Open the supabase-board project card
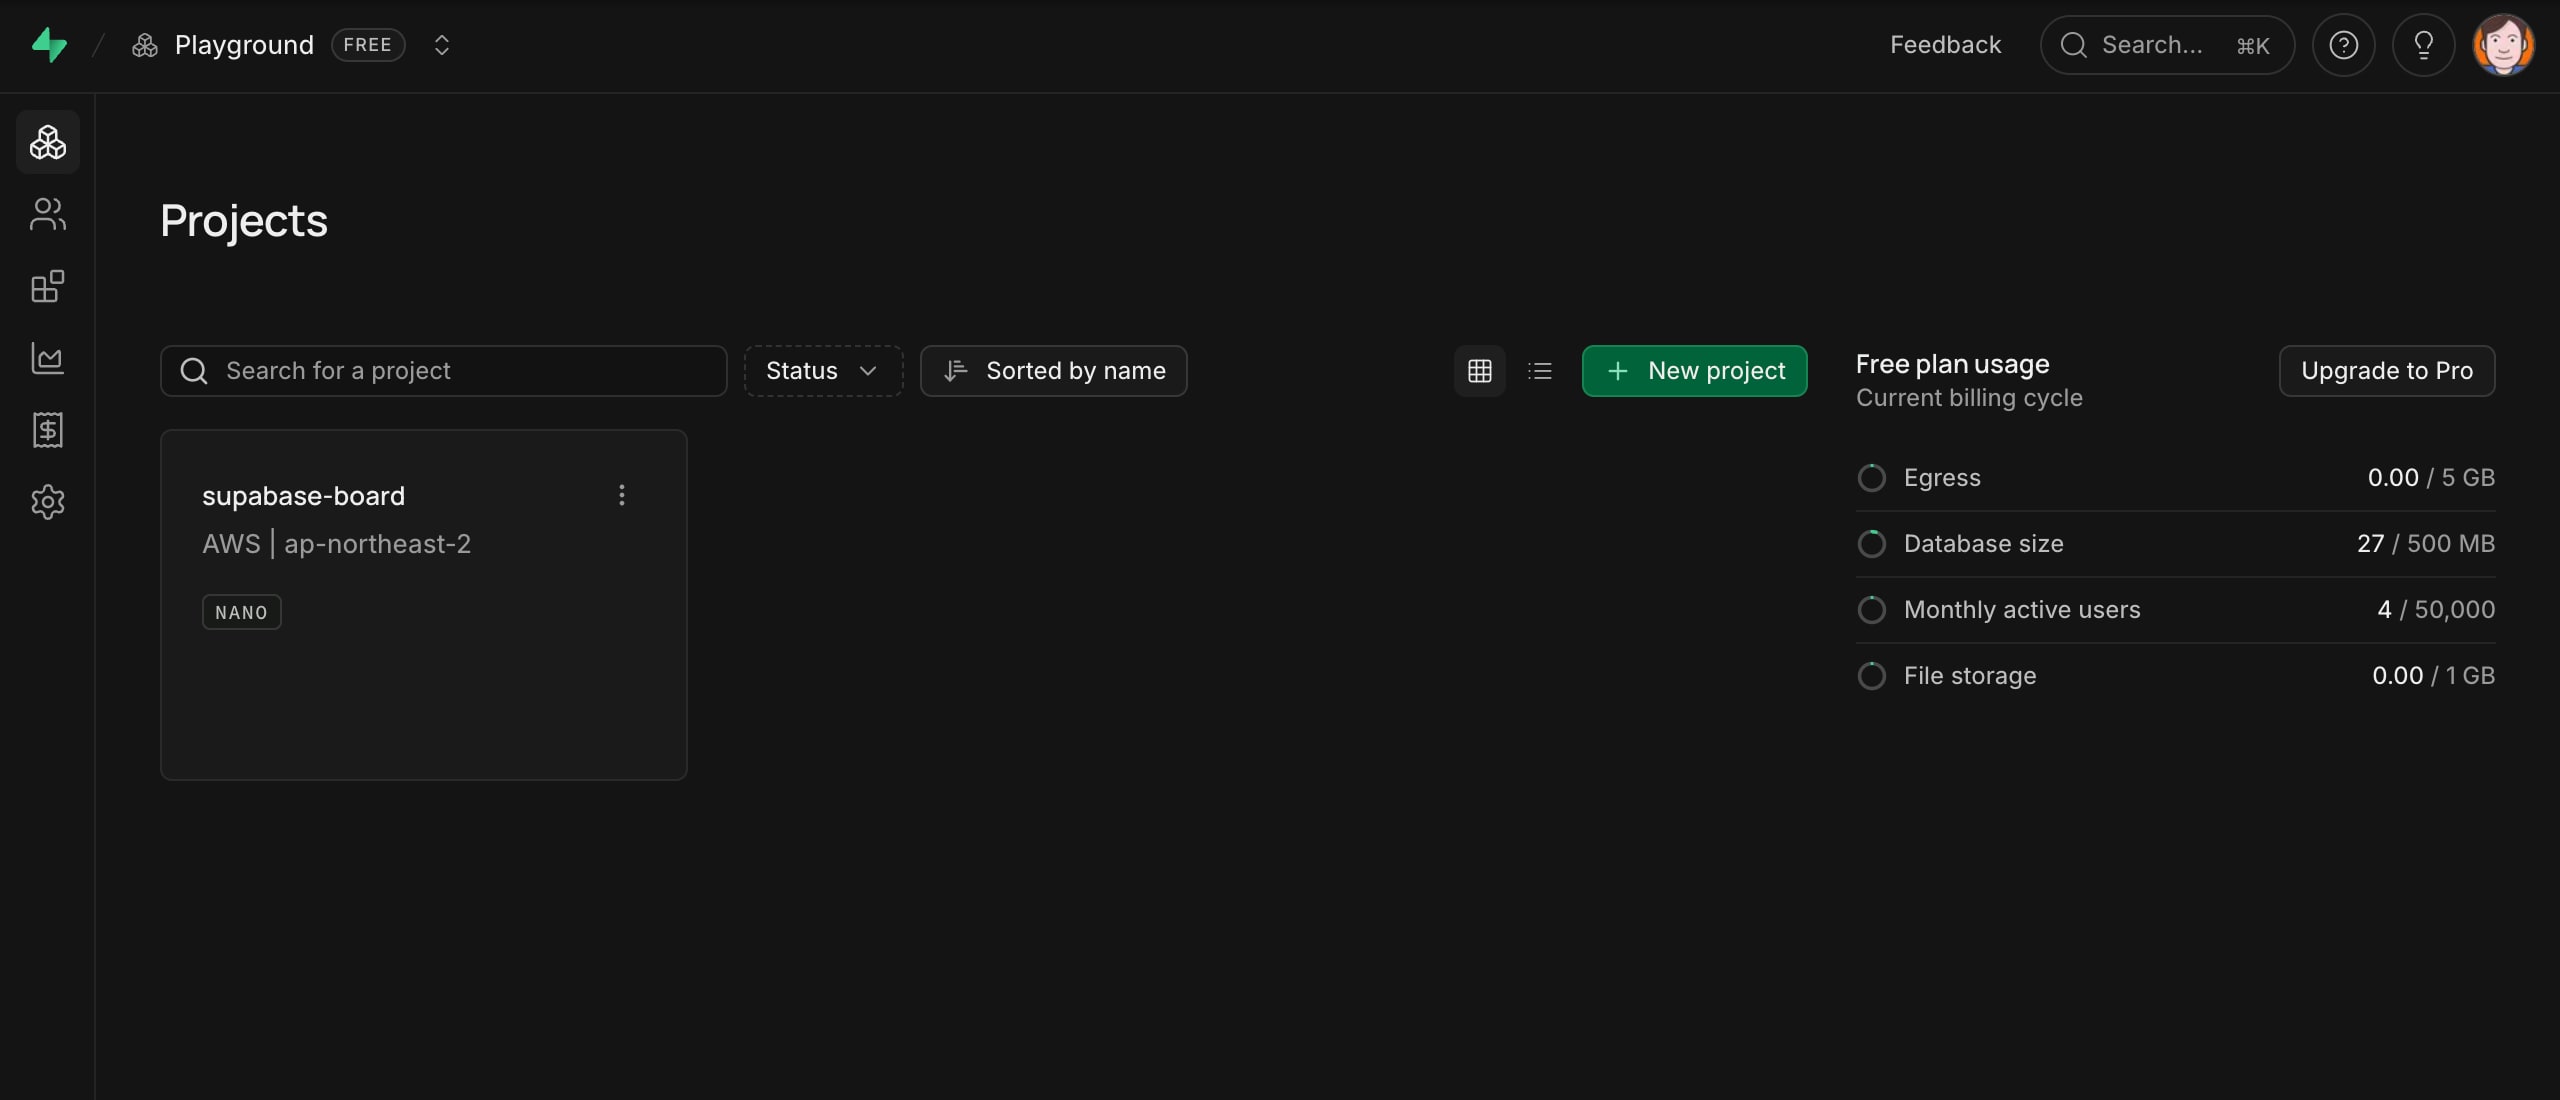The image size is (2560, 1100). pyautogui.click(x=424, y=605)
